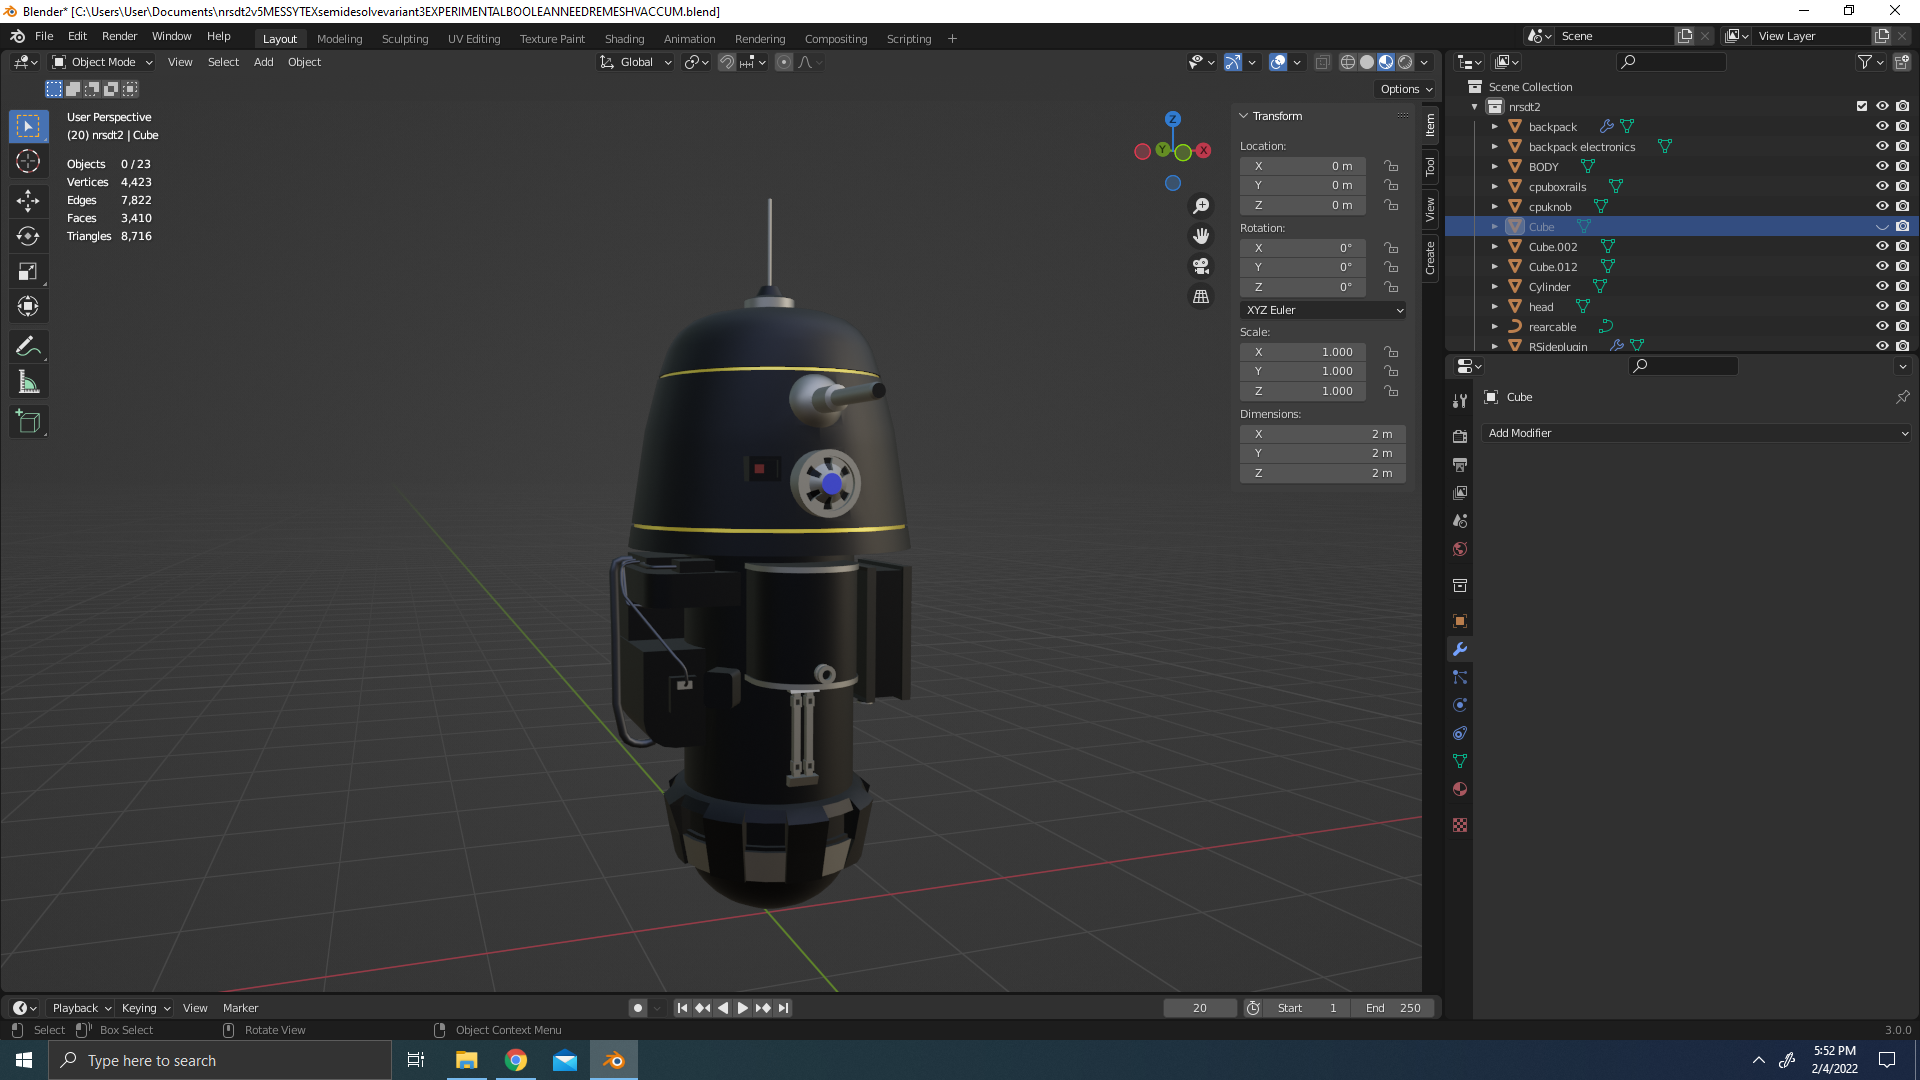The height and width of the screenshot is (1080, 1920).
Task: Activate the Scale tool
Action: (x=28, y=271)
